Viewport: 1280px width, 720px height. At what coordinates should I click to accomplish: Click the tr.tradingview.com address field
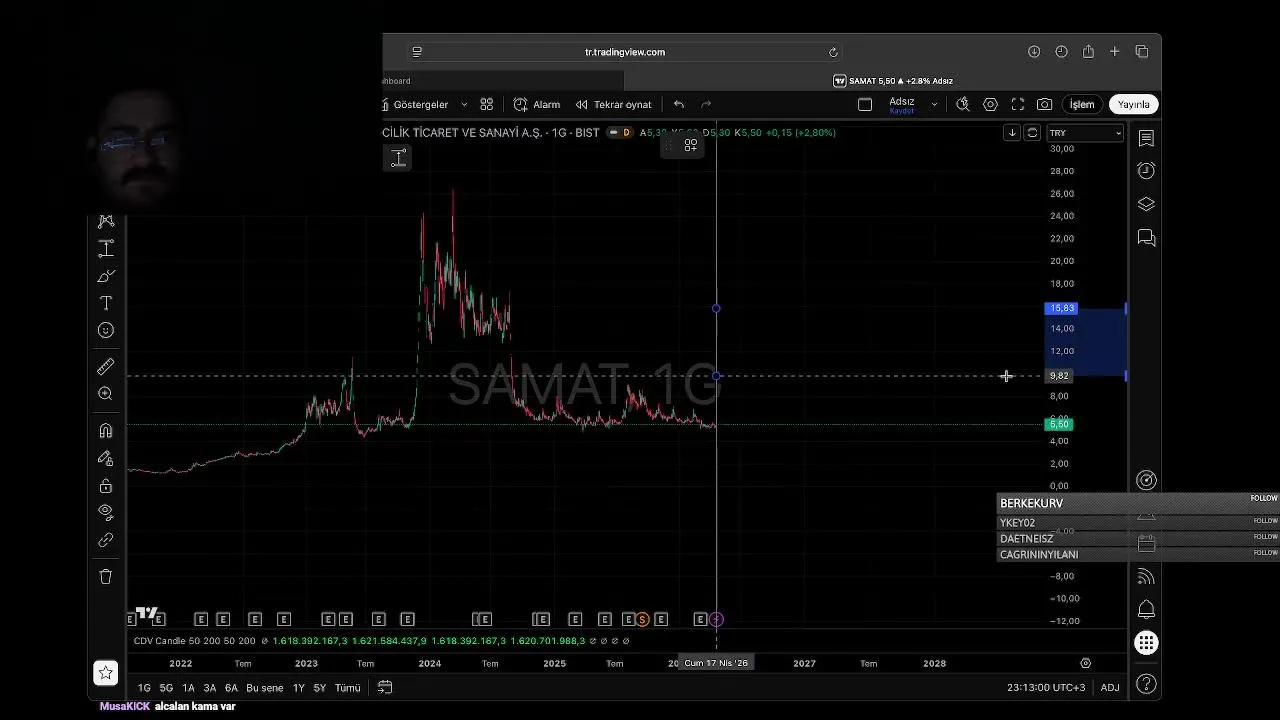(625, 52)
